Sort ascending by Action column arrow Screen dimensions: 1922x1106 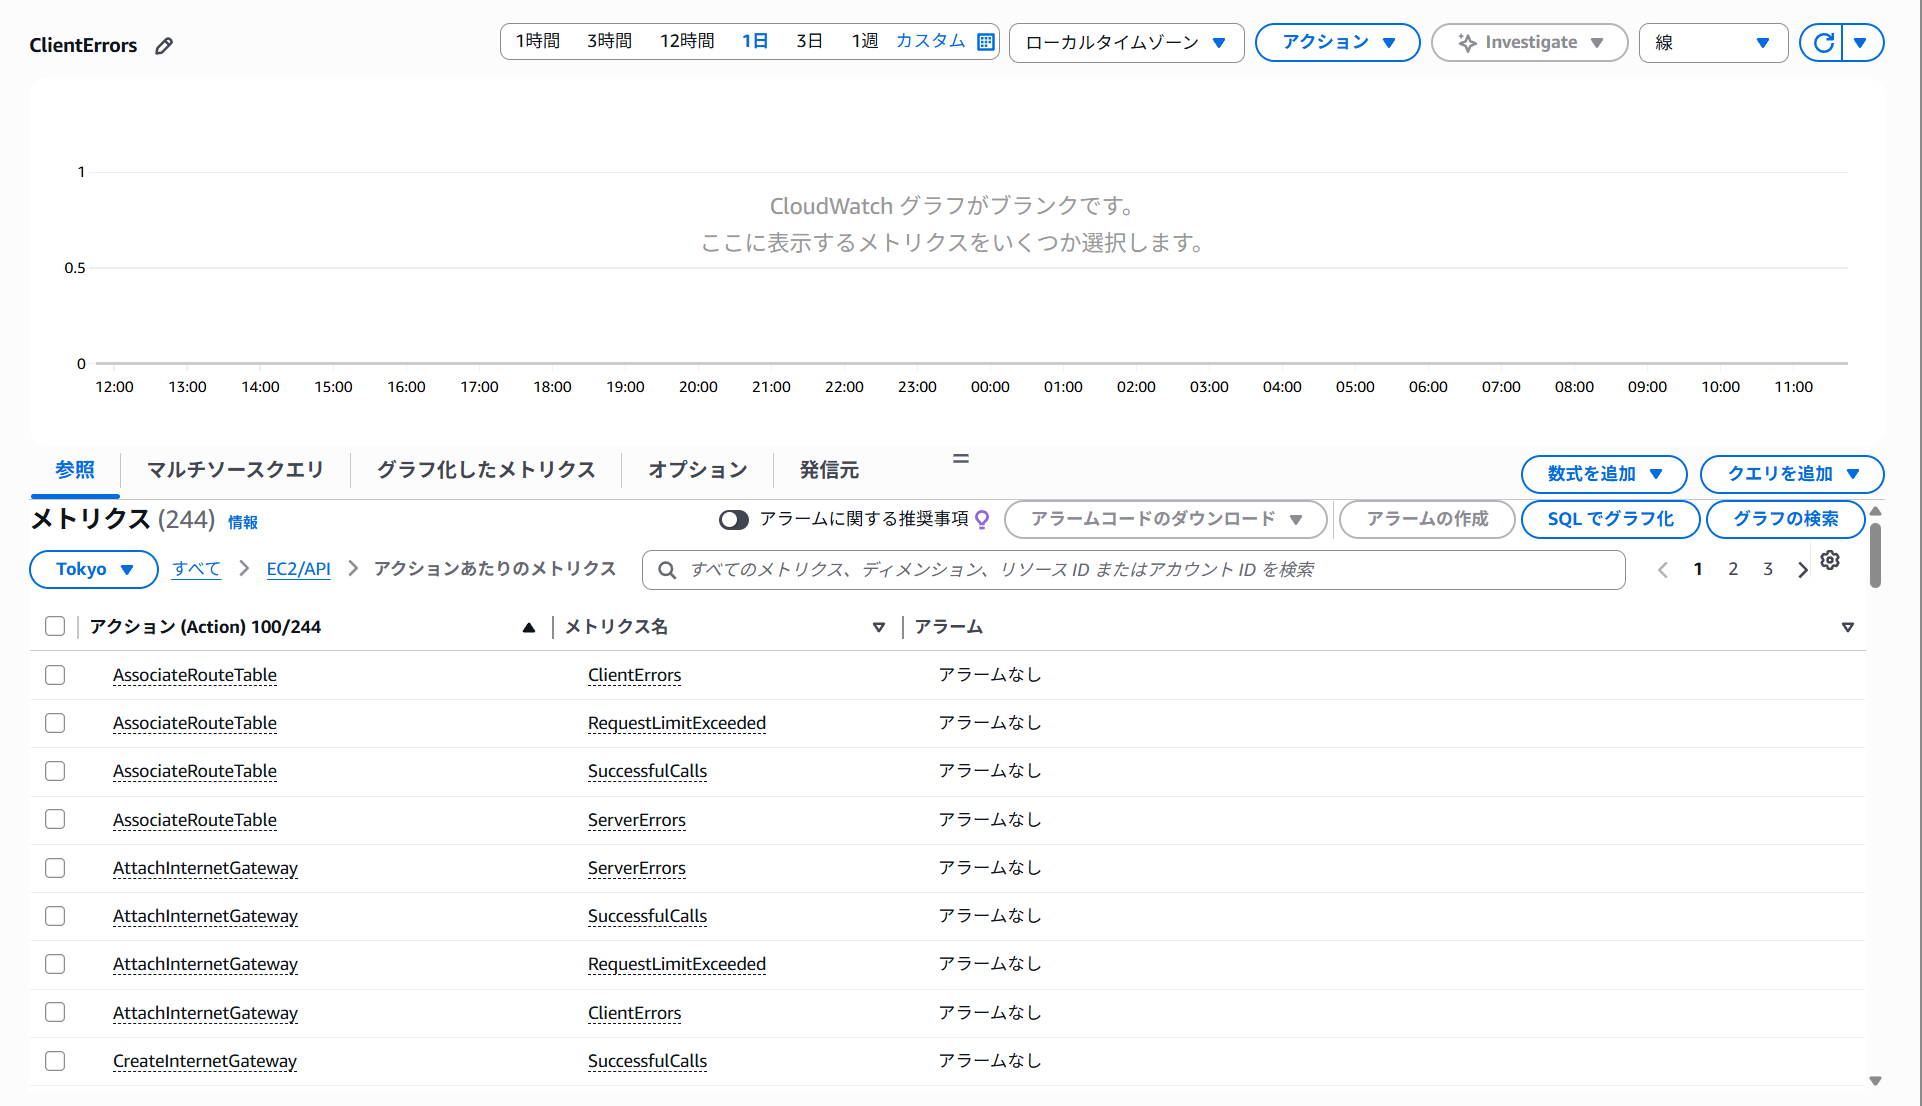[529, 627]
